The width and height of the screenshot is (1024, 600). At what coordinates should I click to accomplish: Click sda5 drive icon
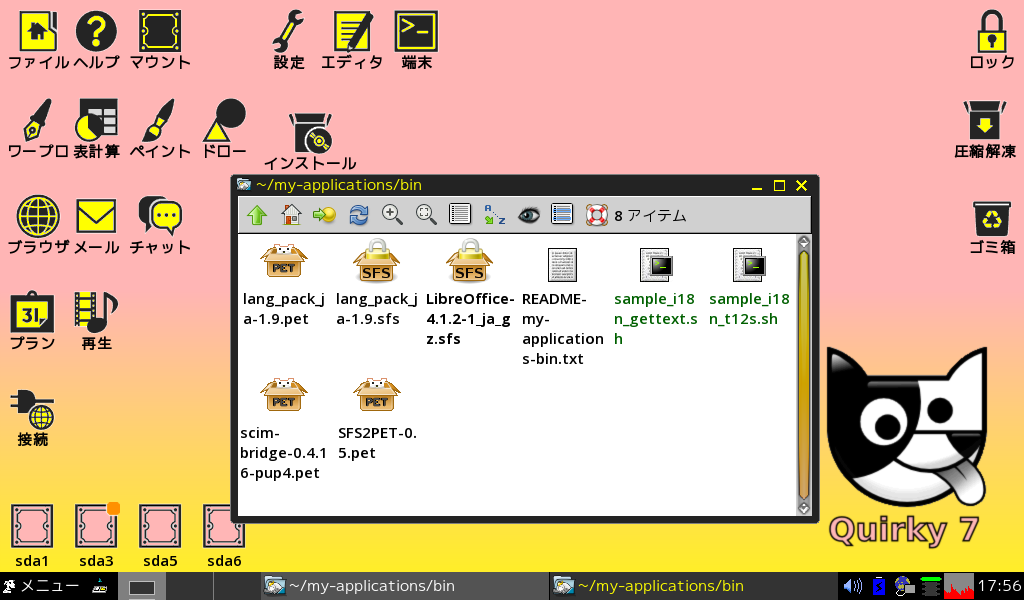pyautogui.click(x=160, y=535)
